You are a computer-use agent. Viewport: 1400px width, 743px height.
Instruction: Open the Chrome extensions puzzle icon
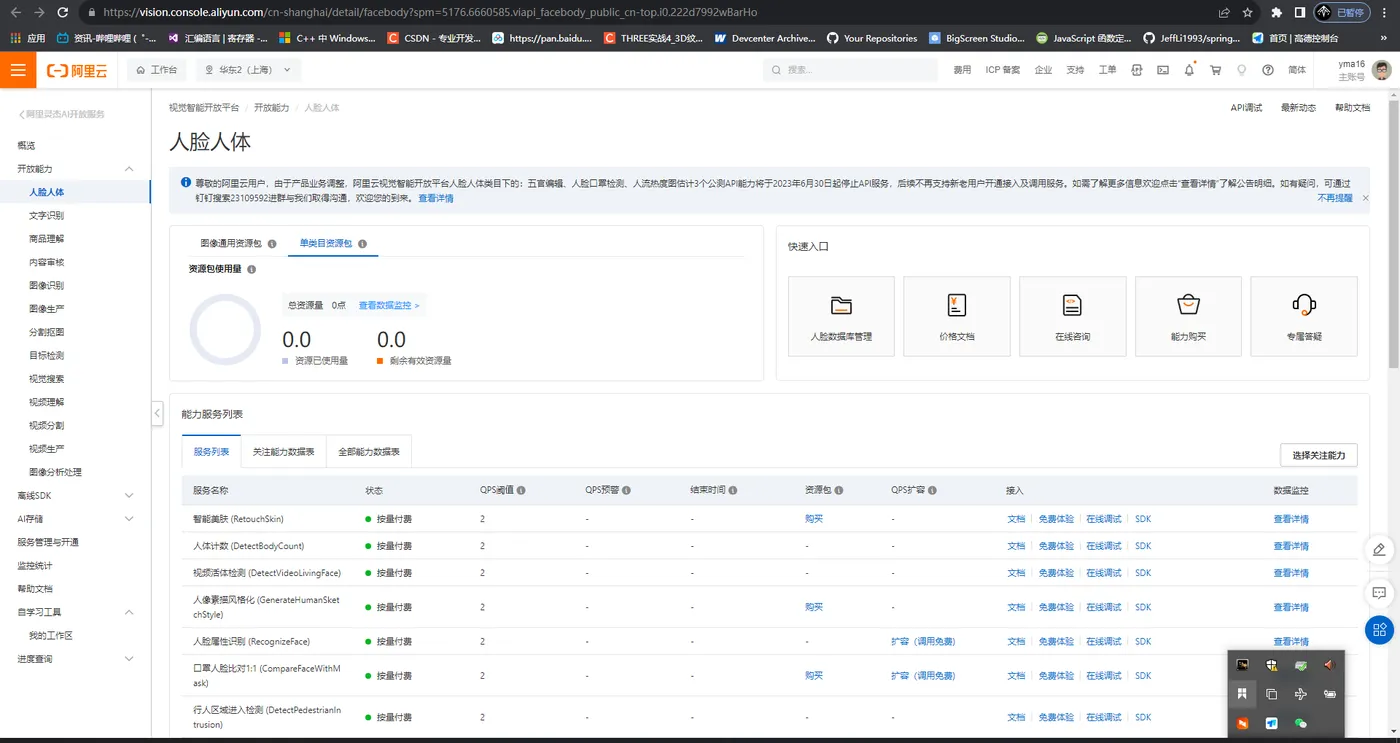click(x=1276, y=13)
